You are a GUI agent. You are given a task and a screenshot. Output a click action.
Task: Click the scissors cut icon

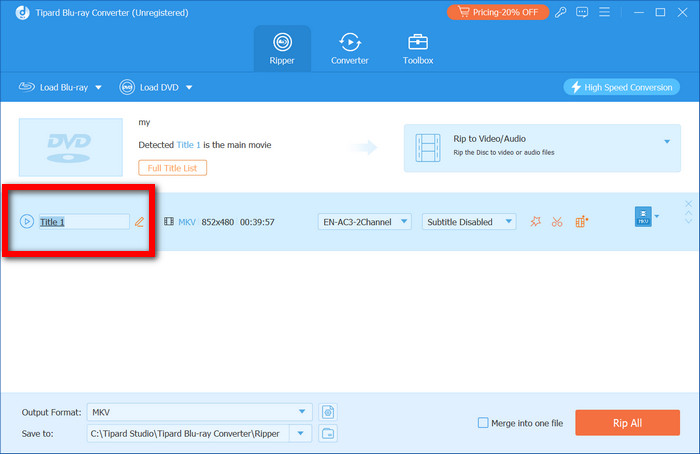point(558,222)
